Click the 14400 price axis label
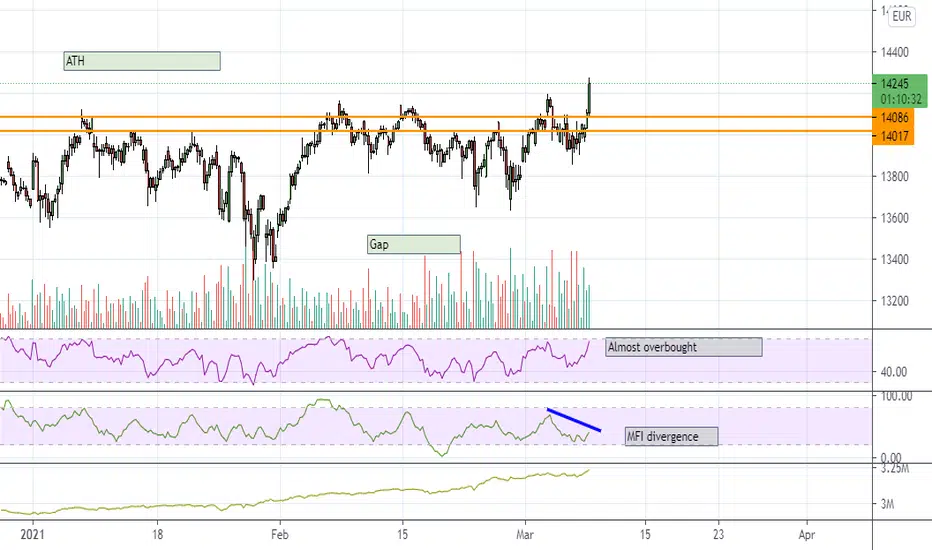Screen dimensions: 932x550 coord(895,52)
